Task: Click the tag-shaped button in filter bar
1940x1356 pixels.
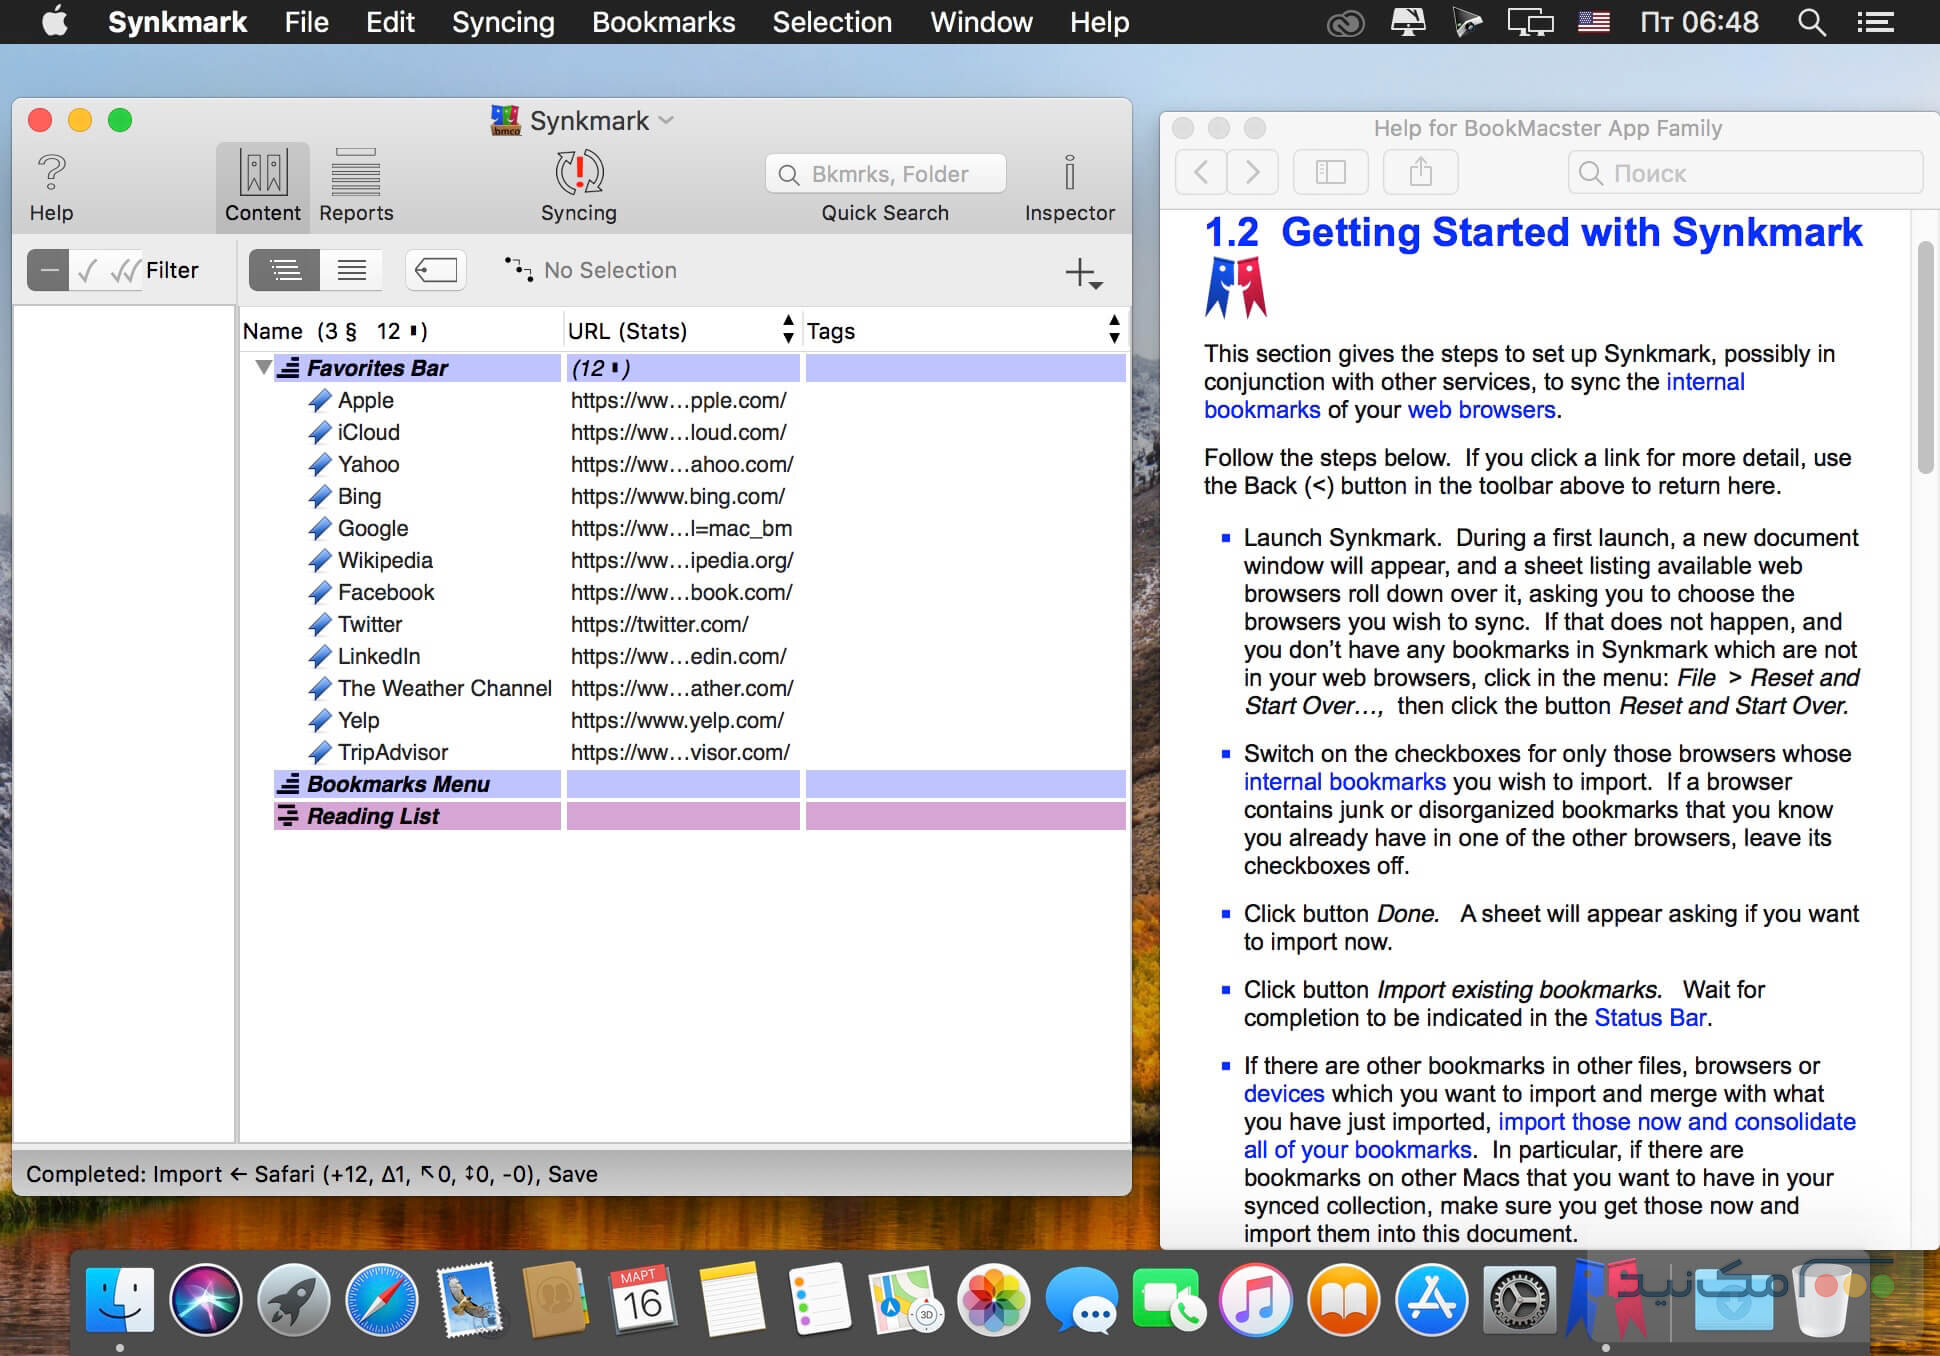Action: 436,270
